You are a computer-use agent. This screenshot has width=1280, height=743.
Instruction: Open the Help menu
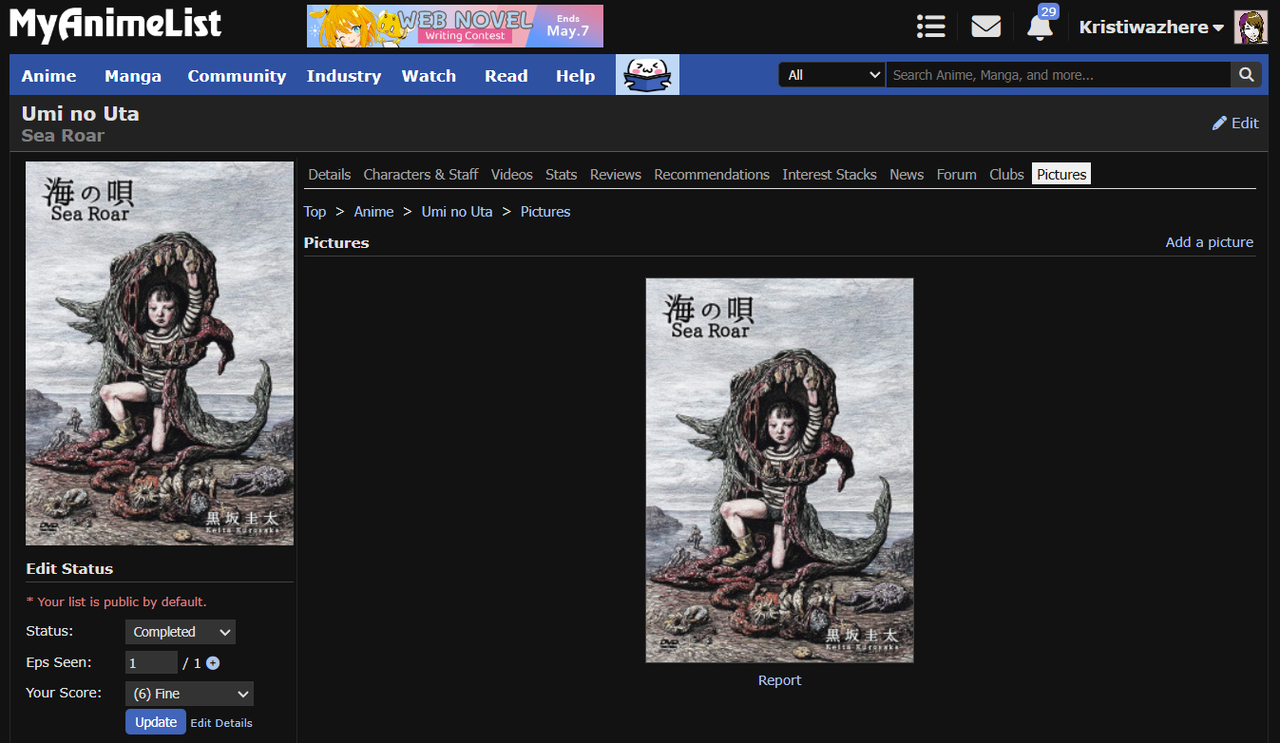click(575, 76)
